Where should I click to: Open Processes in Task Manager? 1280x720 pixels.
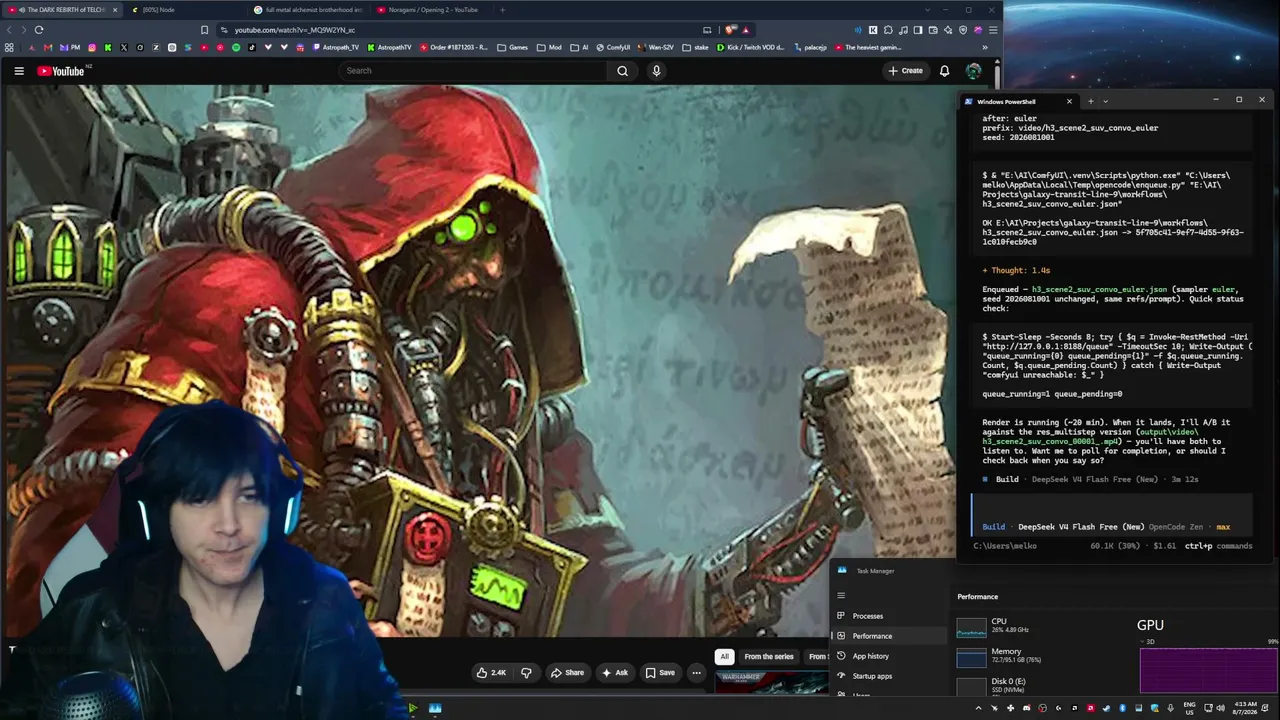[888, 616]
